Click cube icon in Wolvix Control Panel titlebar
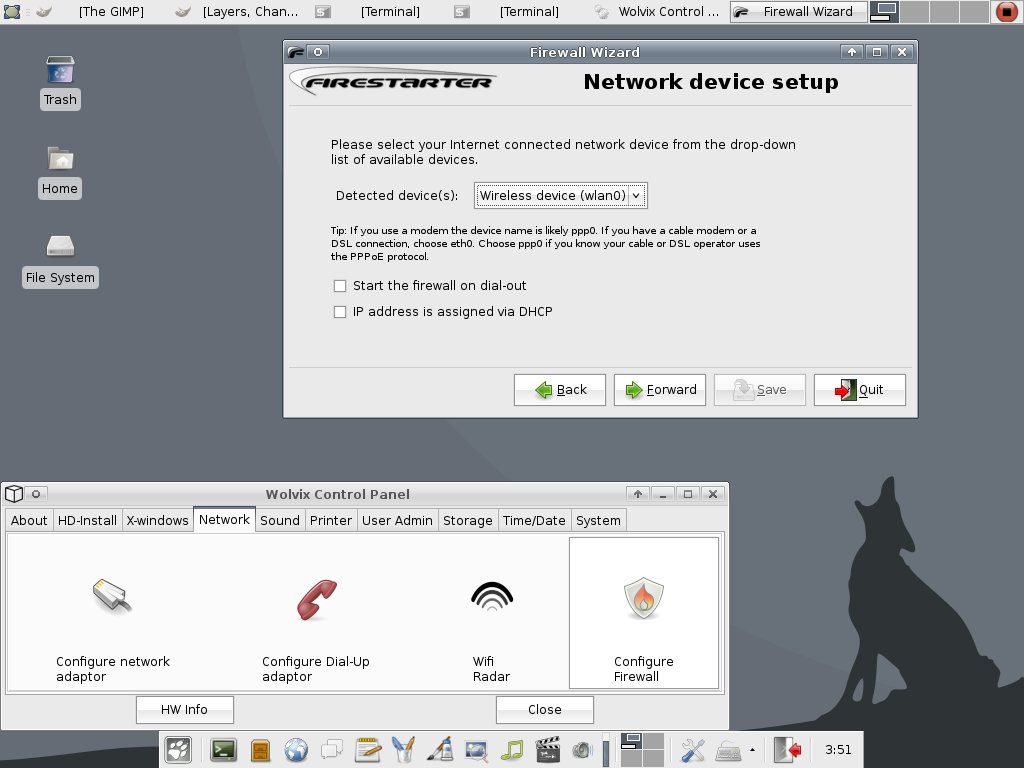The height and width of the screenshot is (768, 1024). (x=14, y=494)
